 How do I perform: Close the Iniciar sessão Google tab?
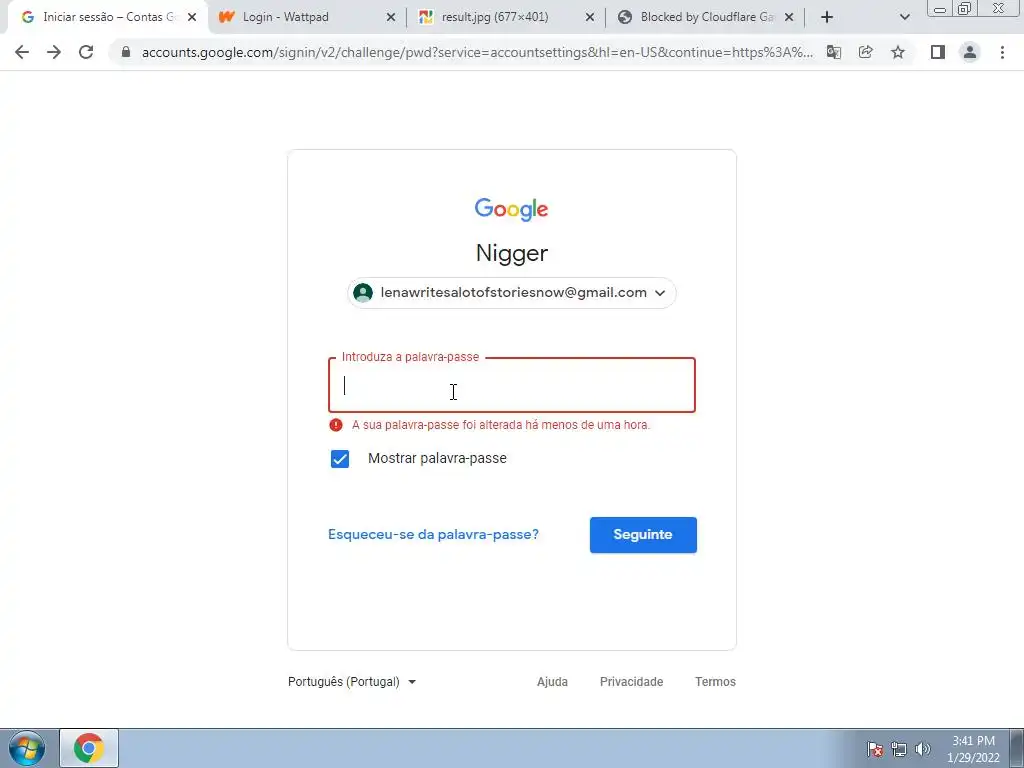(192, 18)
